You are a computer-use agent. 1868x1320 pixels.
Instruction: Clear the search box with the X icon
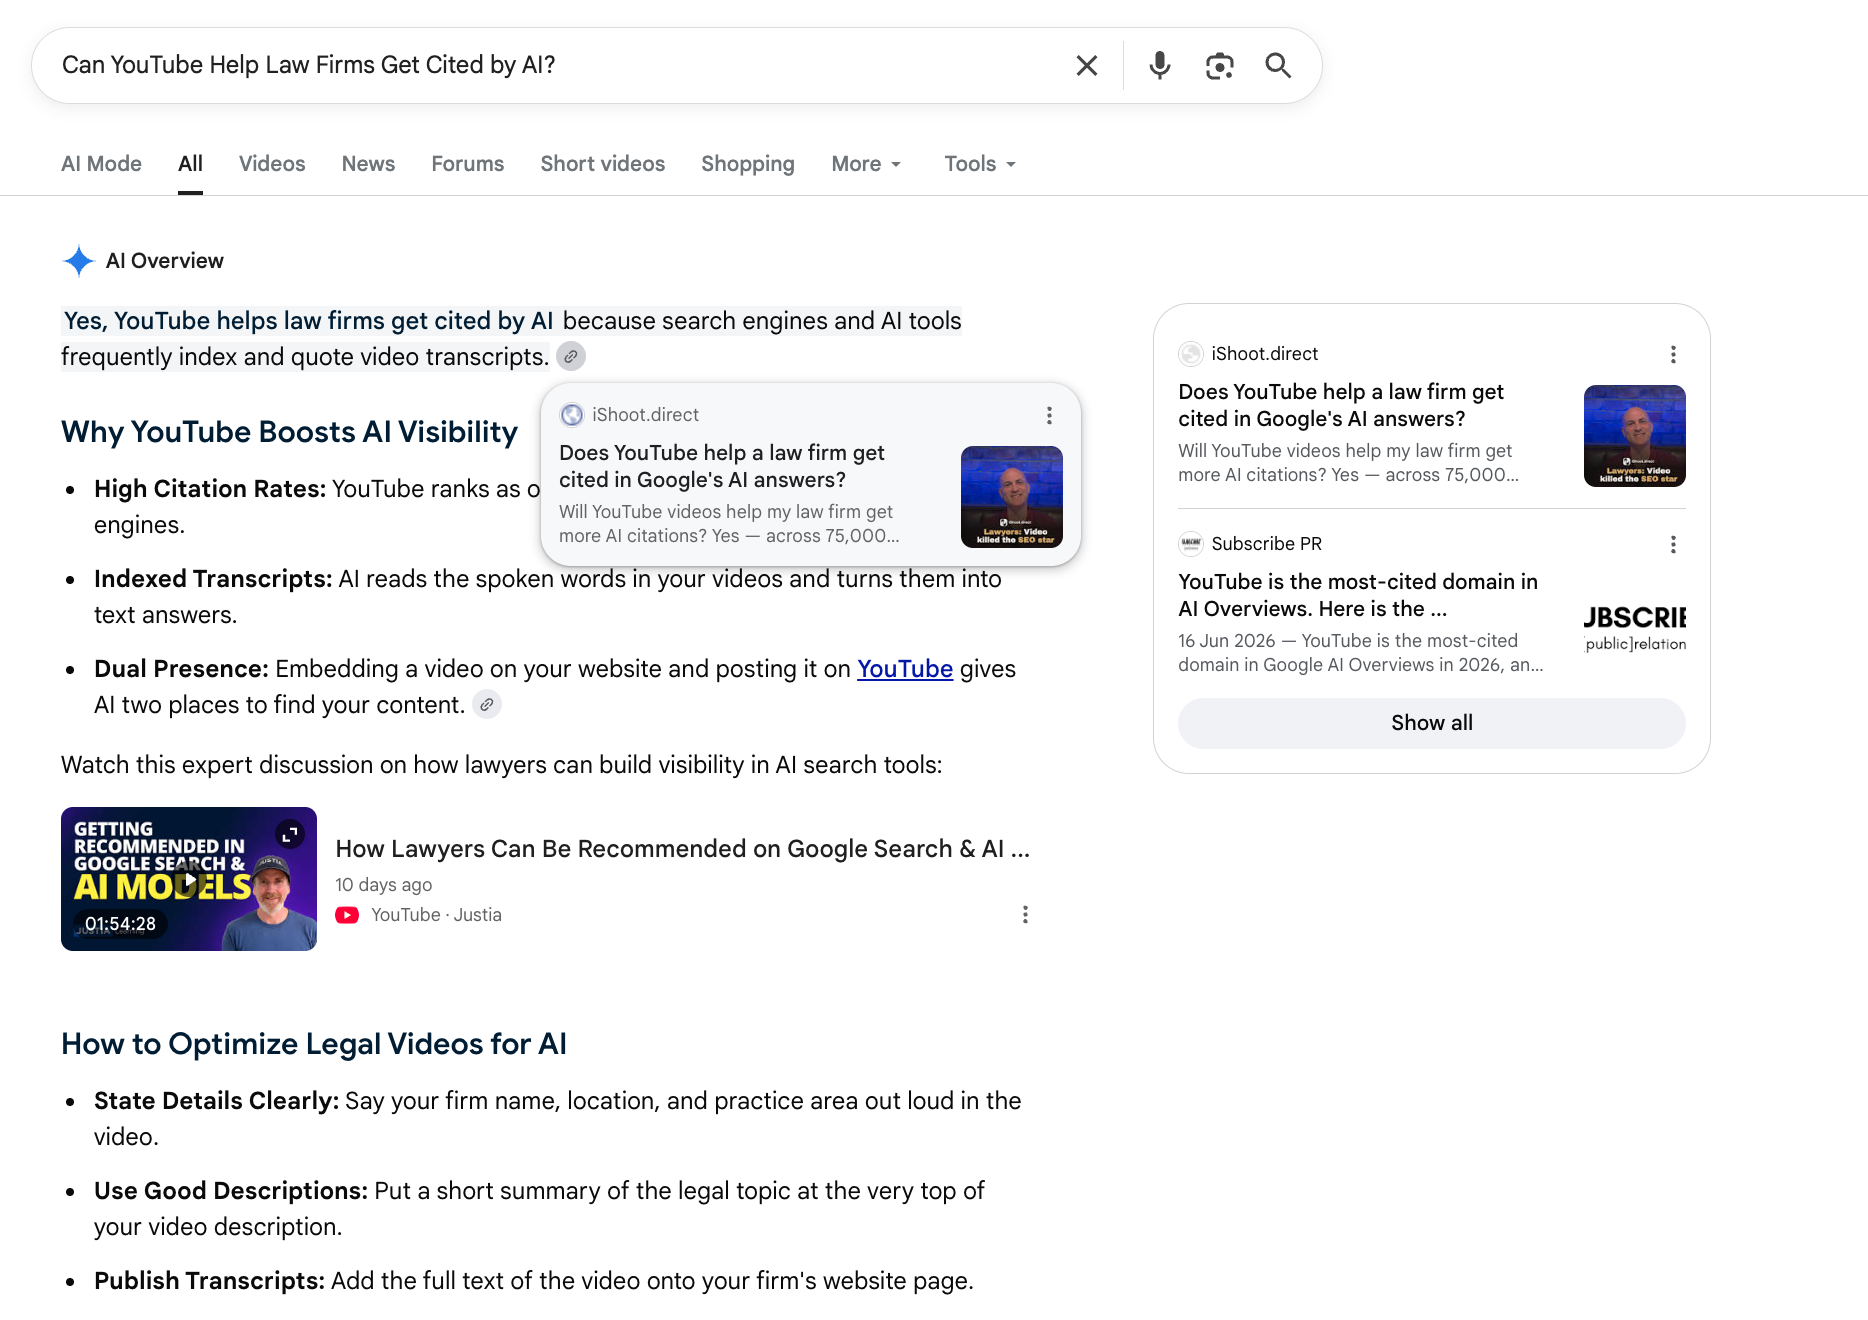tap(1086, 66)
